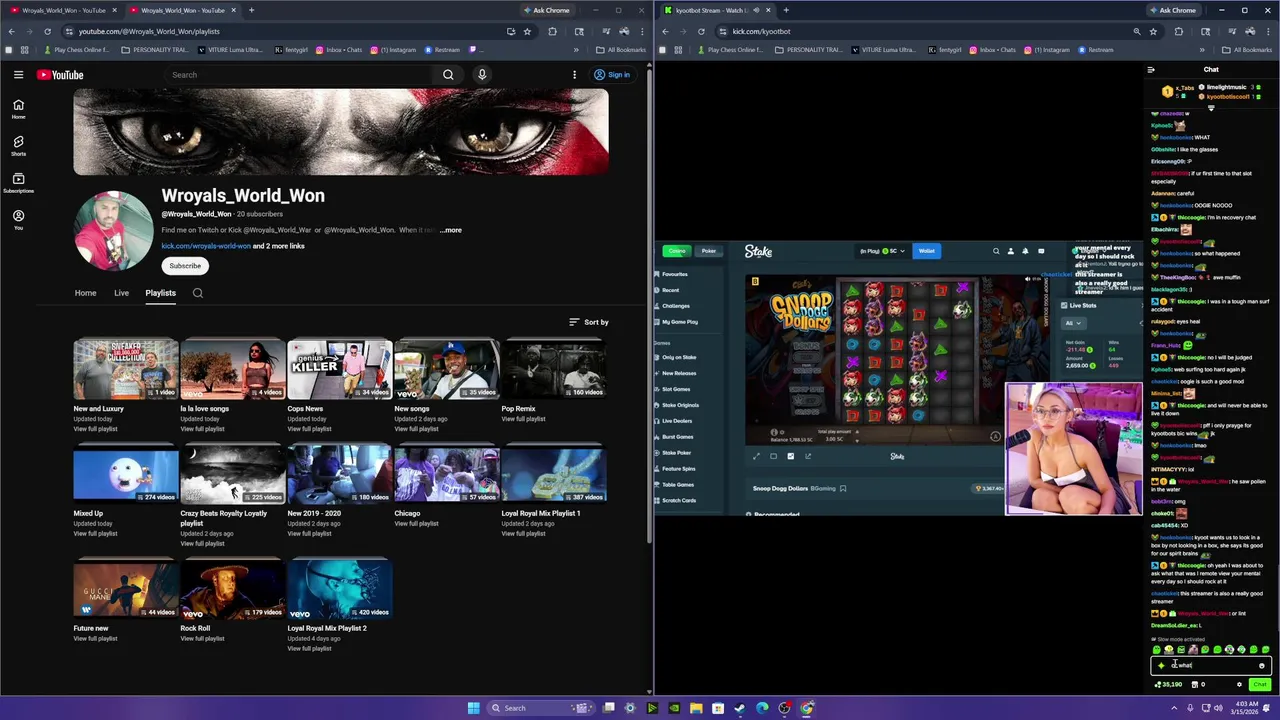
Task: Select Poker tab on Stake
Action: [708, 251]
